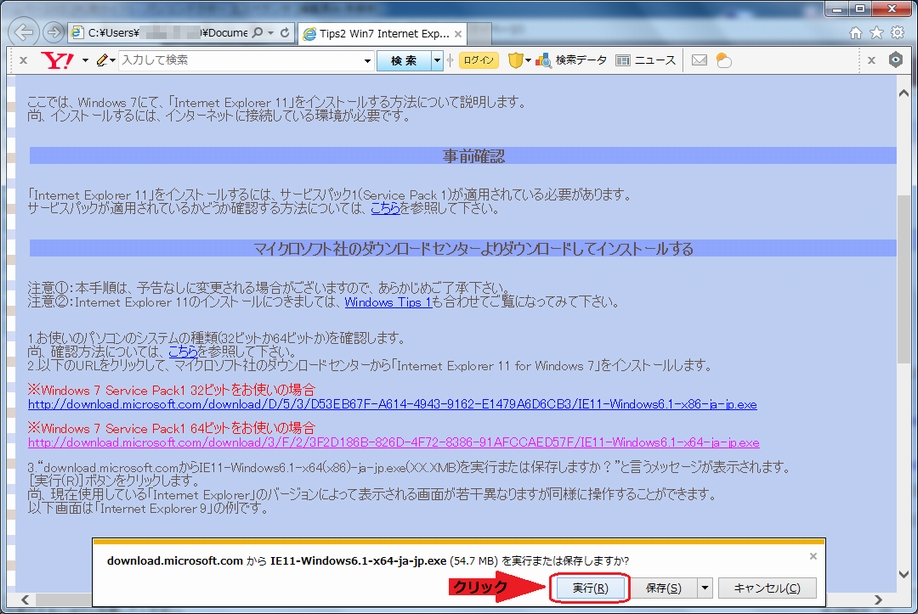Dismiss the download notification bar with X

(813, 556)
